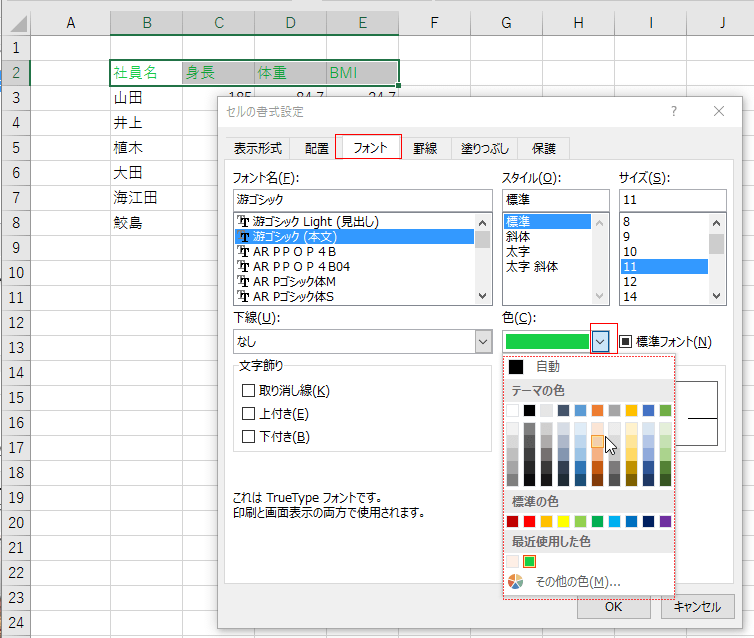This screenshot has width=754, height=638.
Task: Click the help question mark in dialog title bar
Action: 674,111
